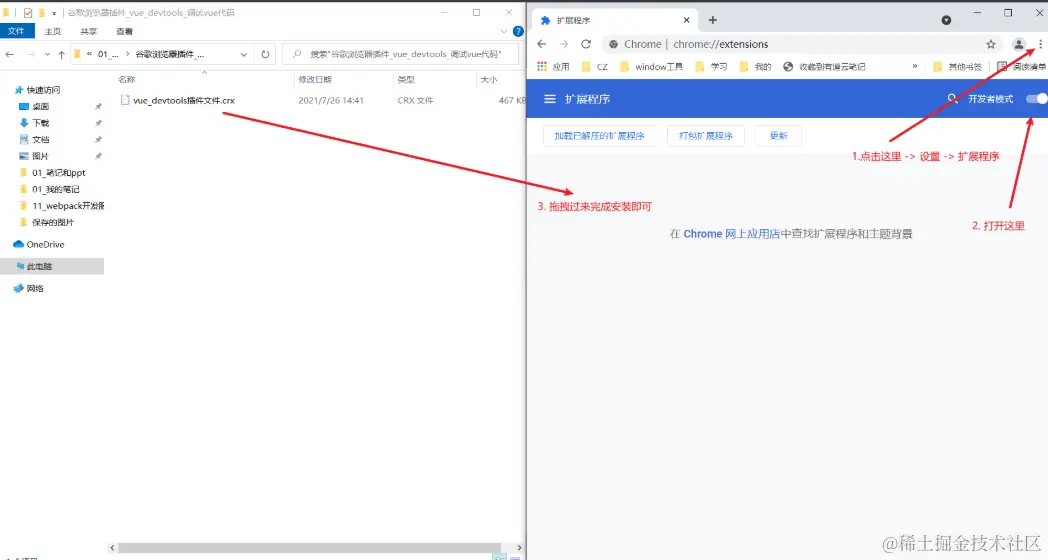Switch to 主页 ribbon tab

pyautogui.click(x=52, y=31)
